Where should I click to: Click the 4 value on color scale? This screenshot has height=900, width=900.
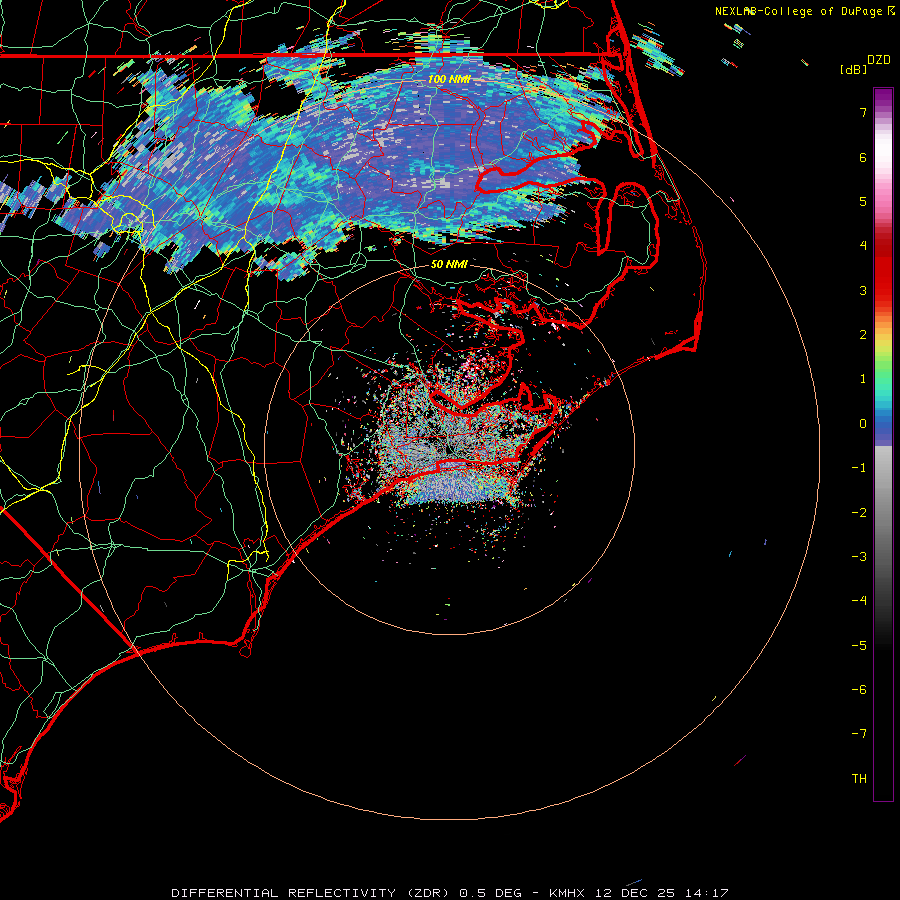coord(863,246)
